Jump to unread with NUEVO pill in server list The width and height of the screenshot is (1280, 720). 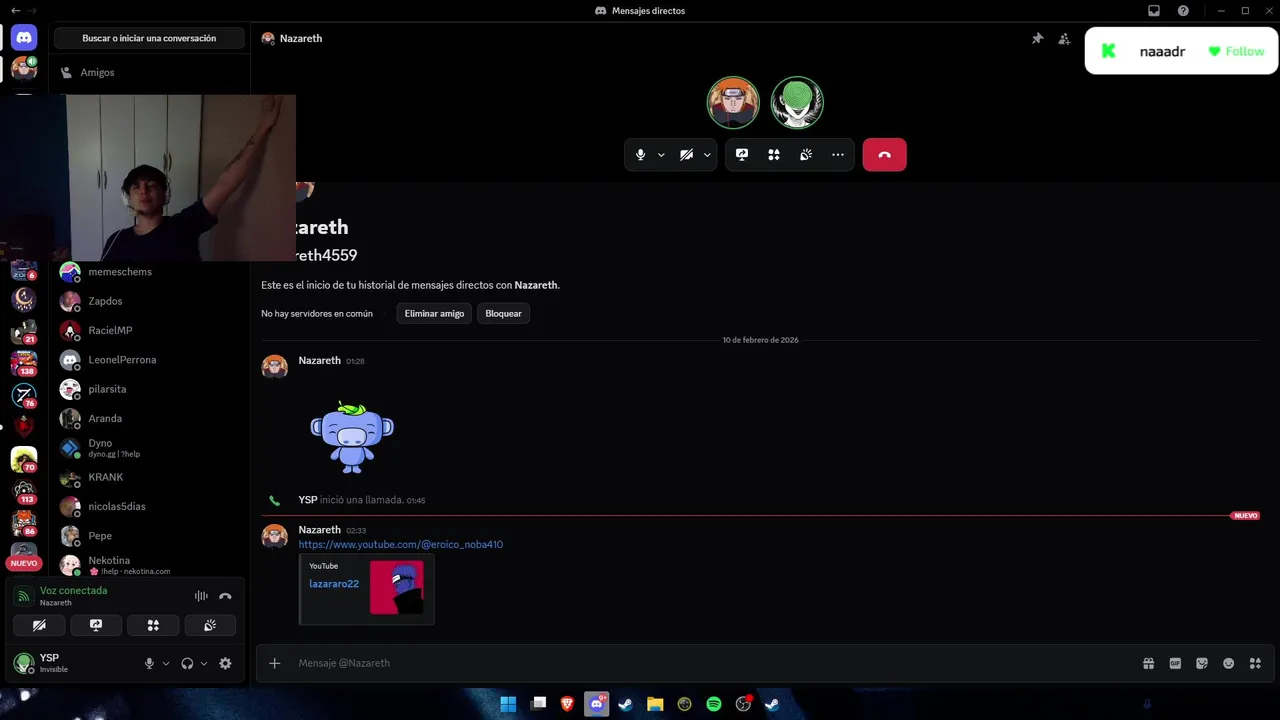tap(24, 563)
